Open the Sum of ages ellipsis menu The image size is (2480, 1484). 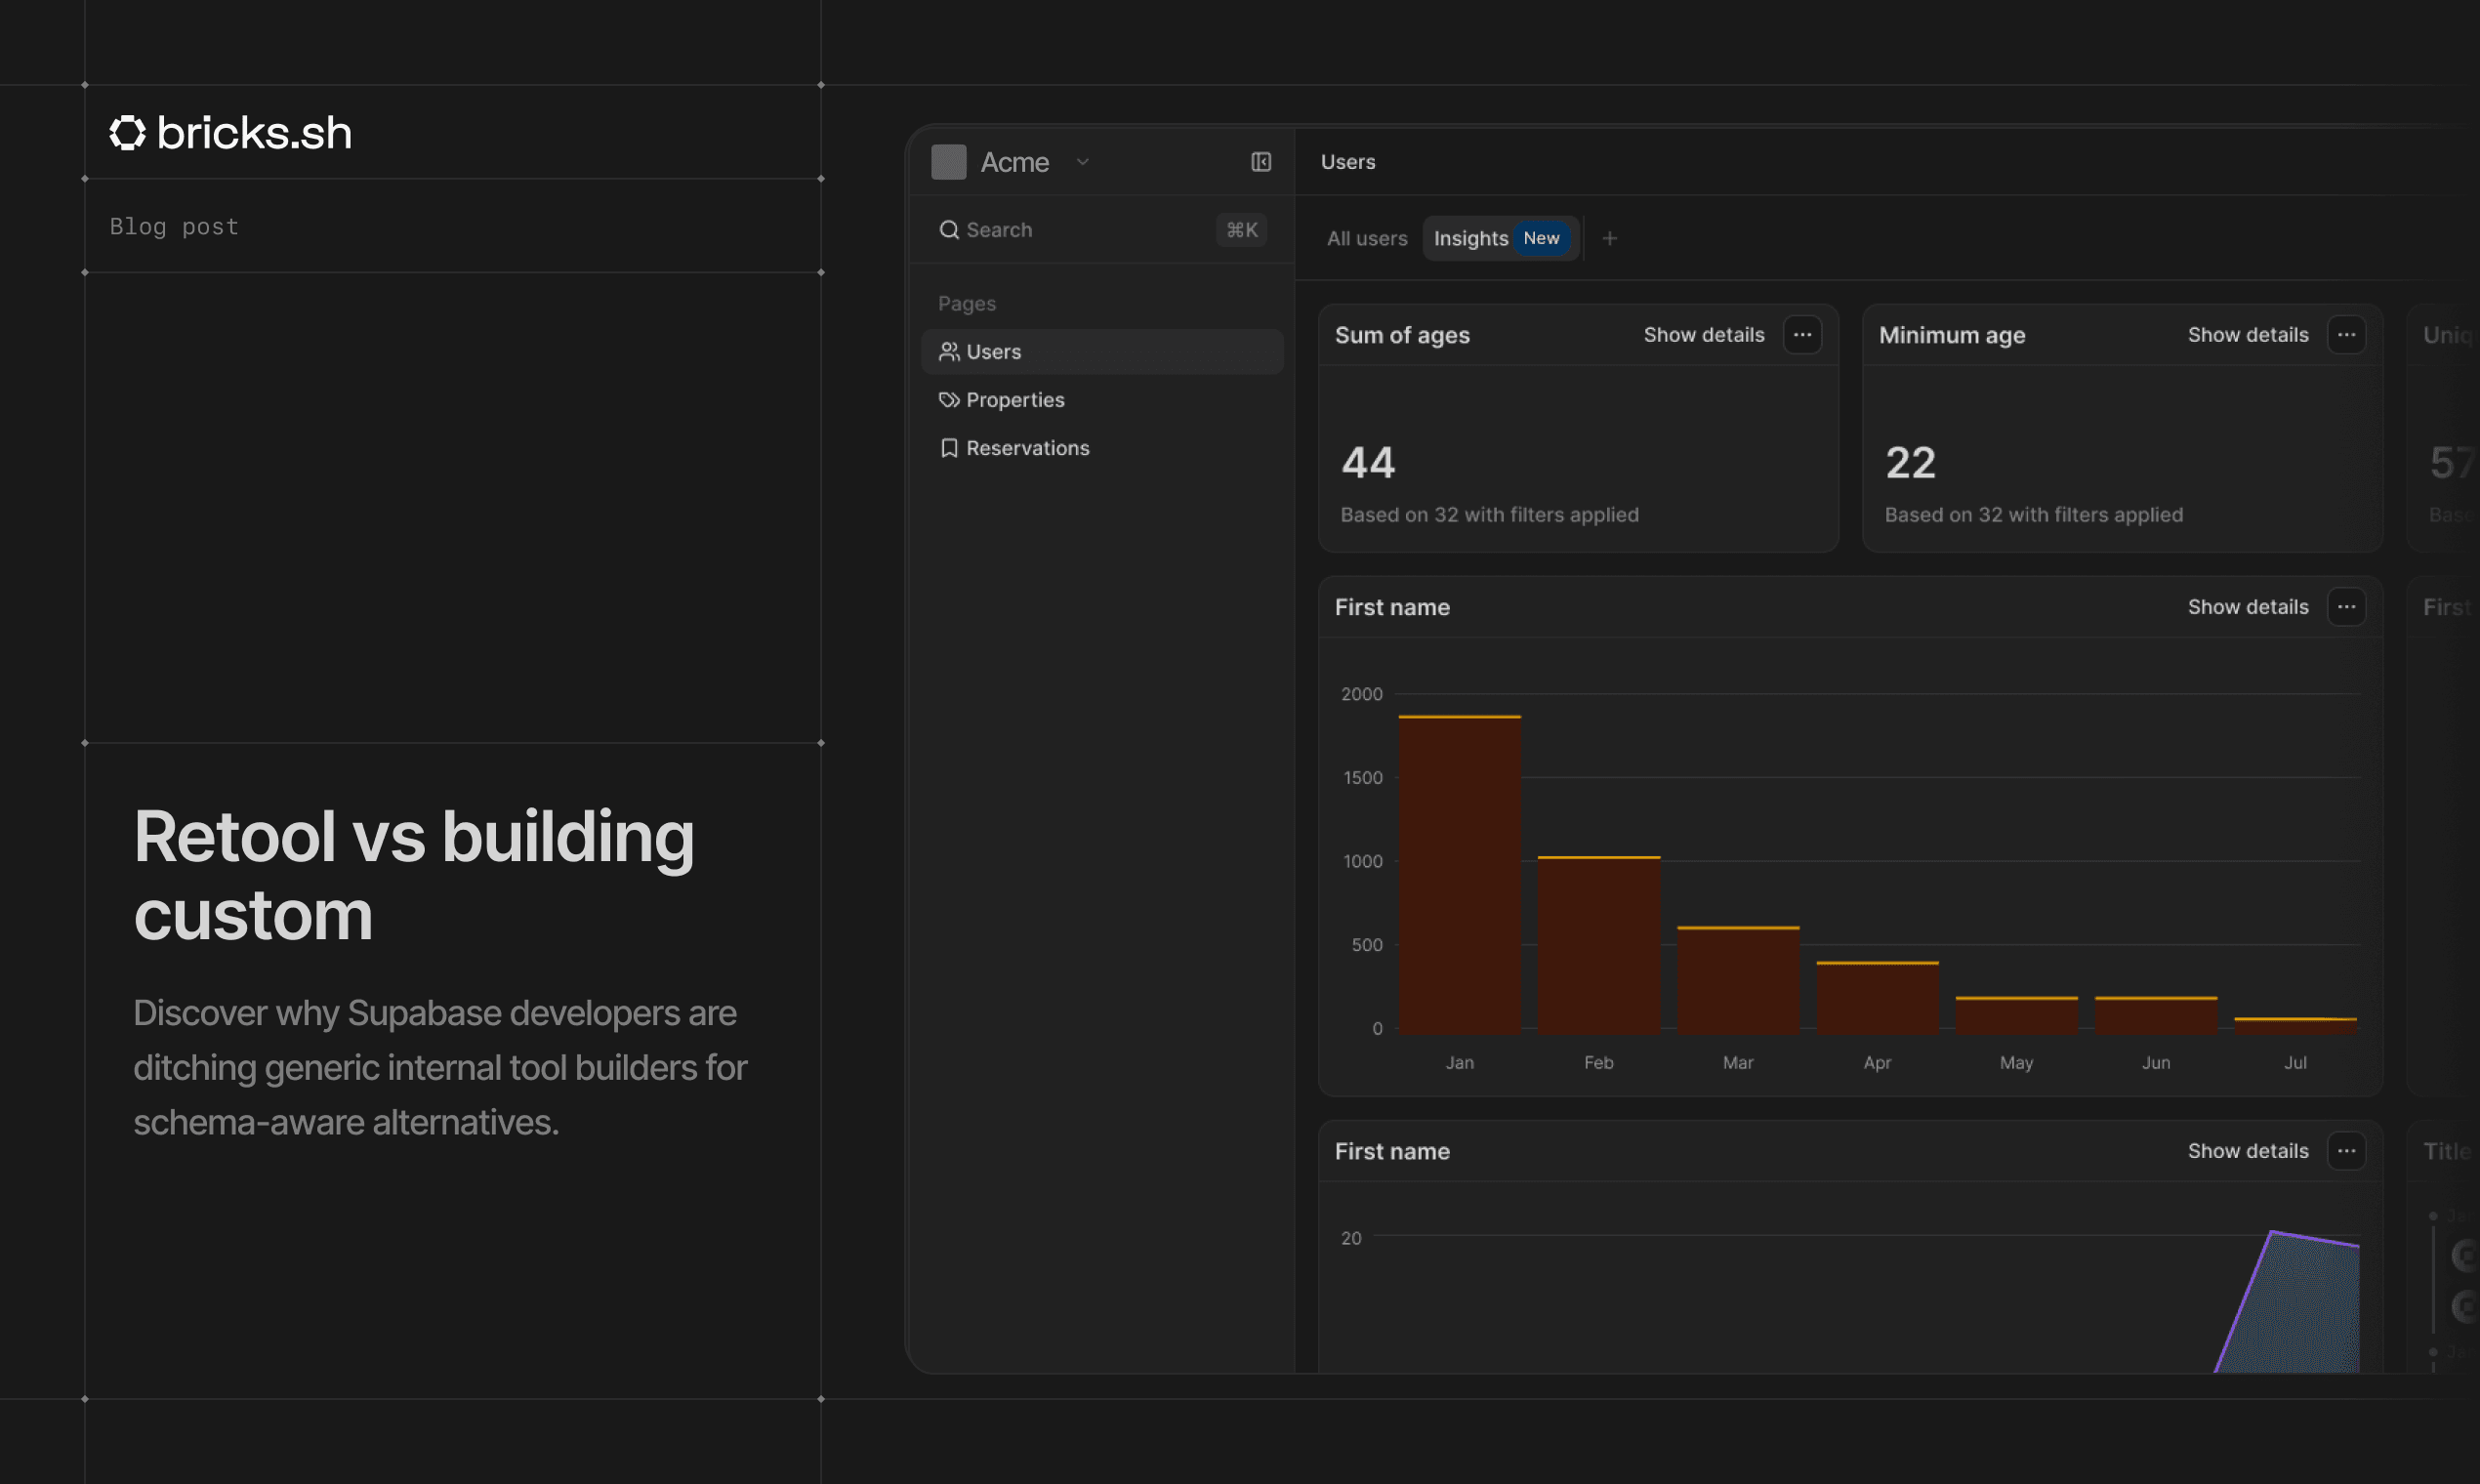pyautogui.click(x=1802, y=335)
